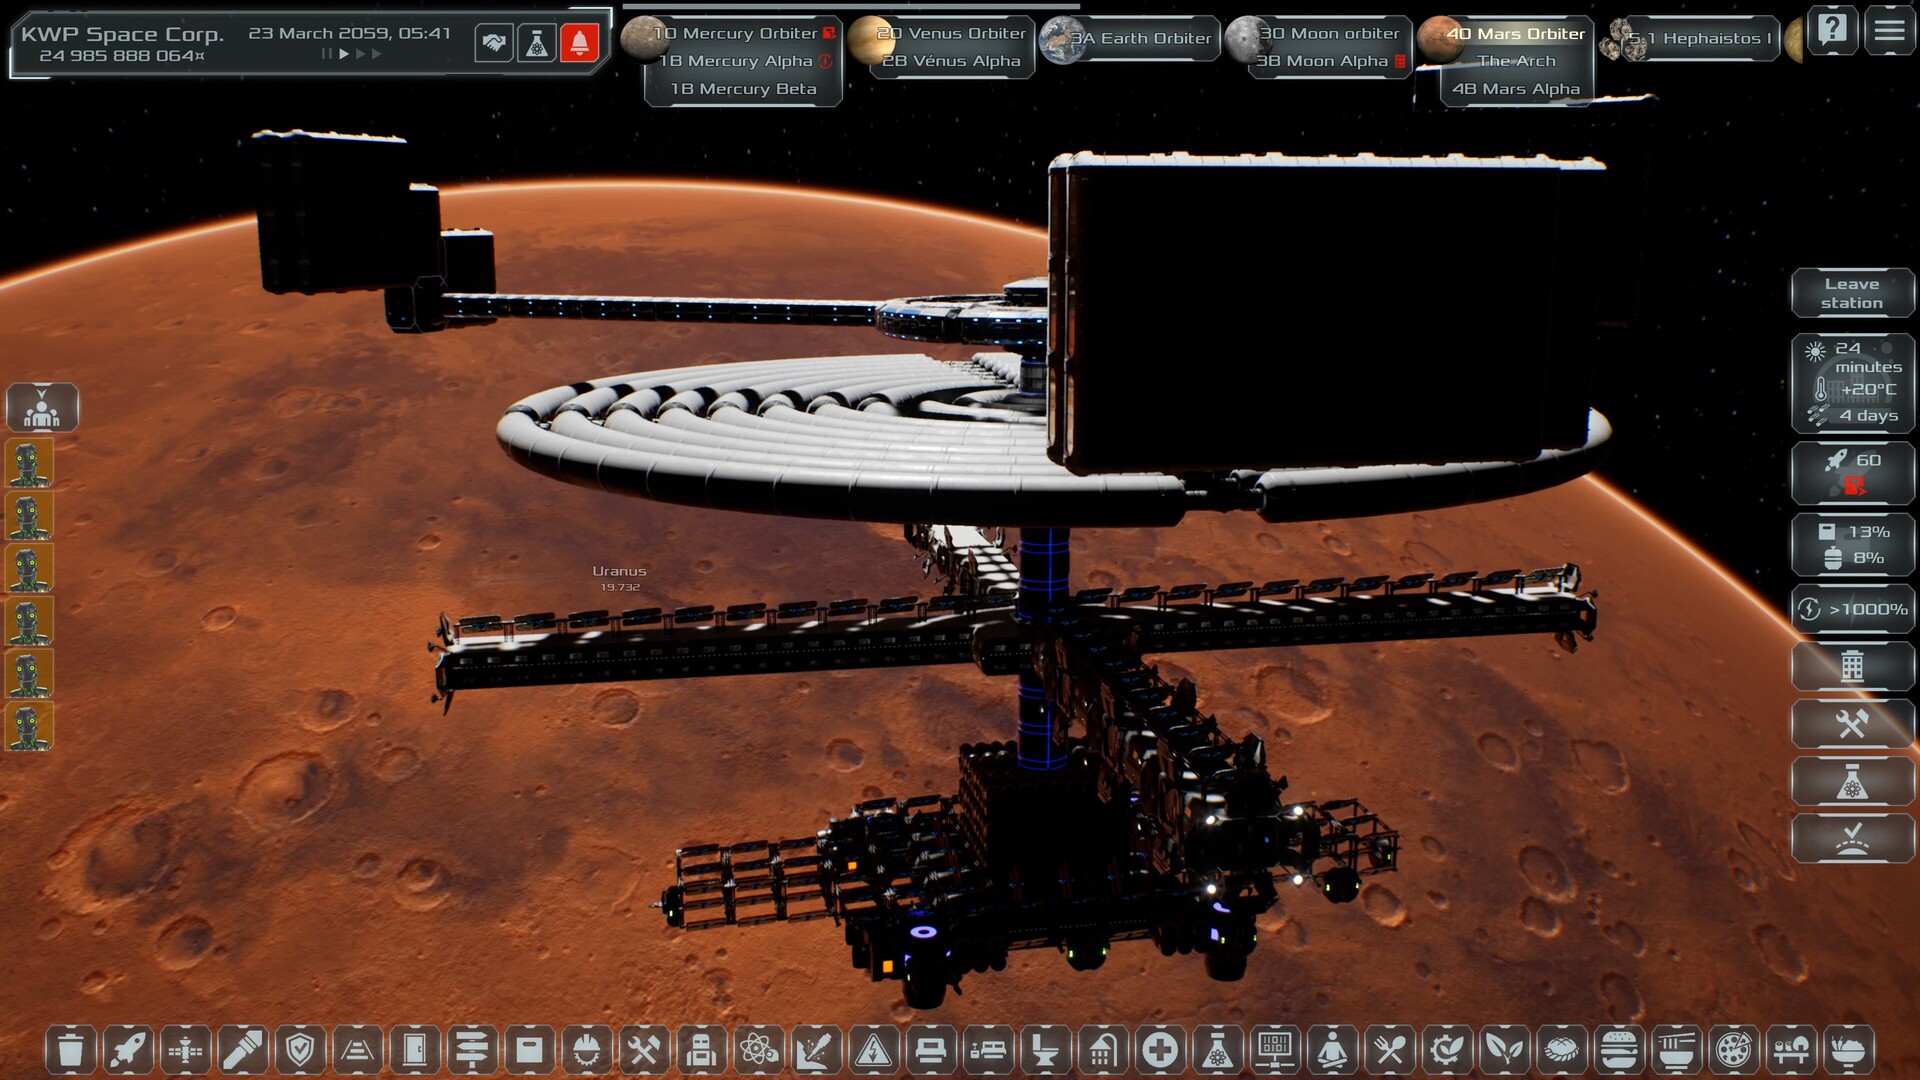
Task: Click the >1000% power indicator
Action: pos(1853,607)
